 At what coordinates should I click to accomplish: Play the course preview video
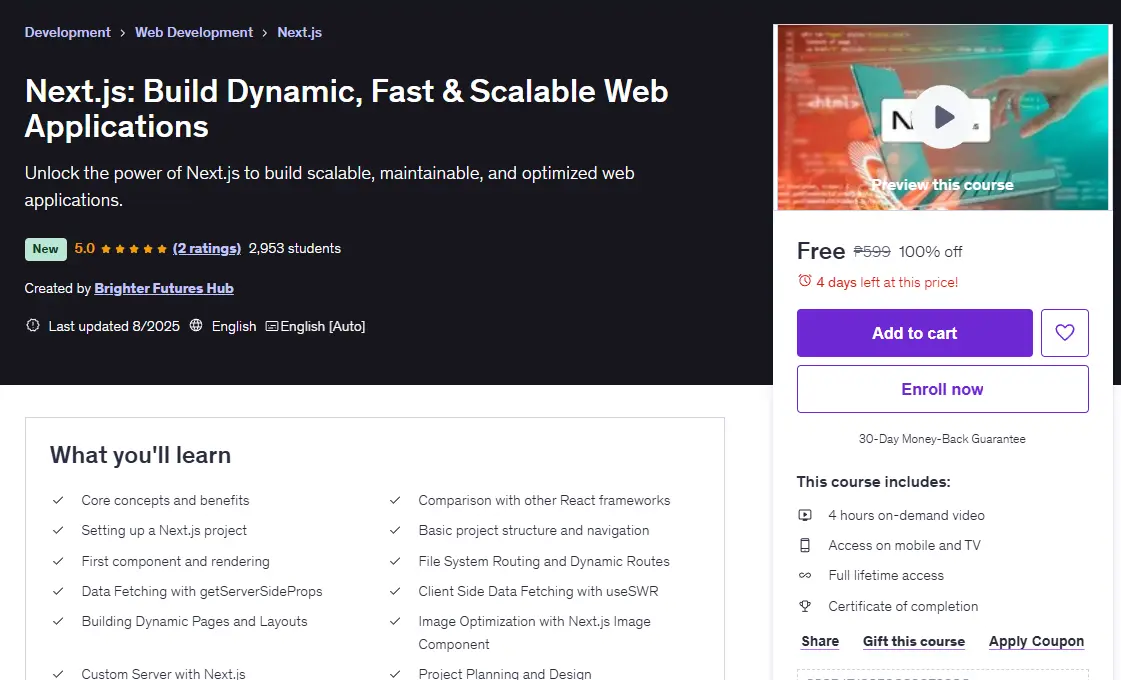pyautogui.click(x=943, y=117)
